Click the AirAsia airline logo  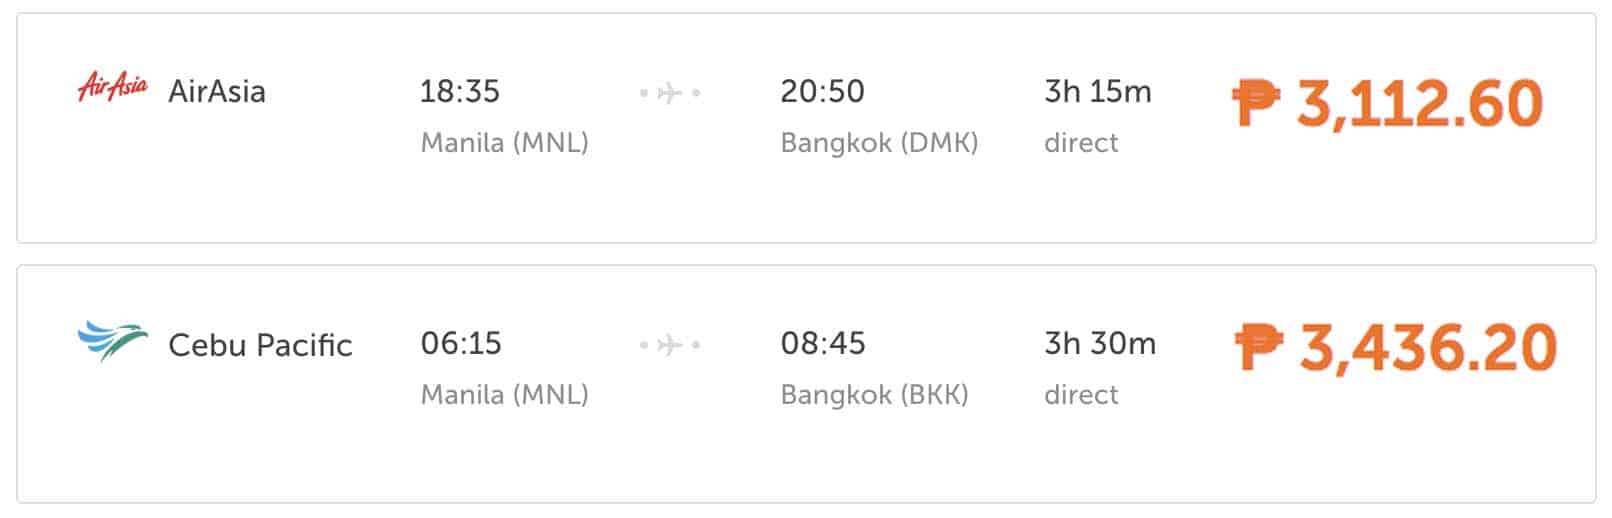[x=112, y=88]
